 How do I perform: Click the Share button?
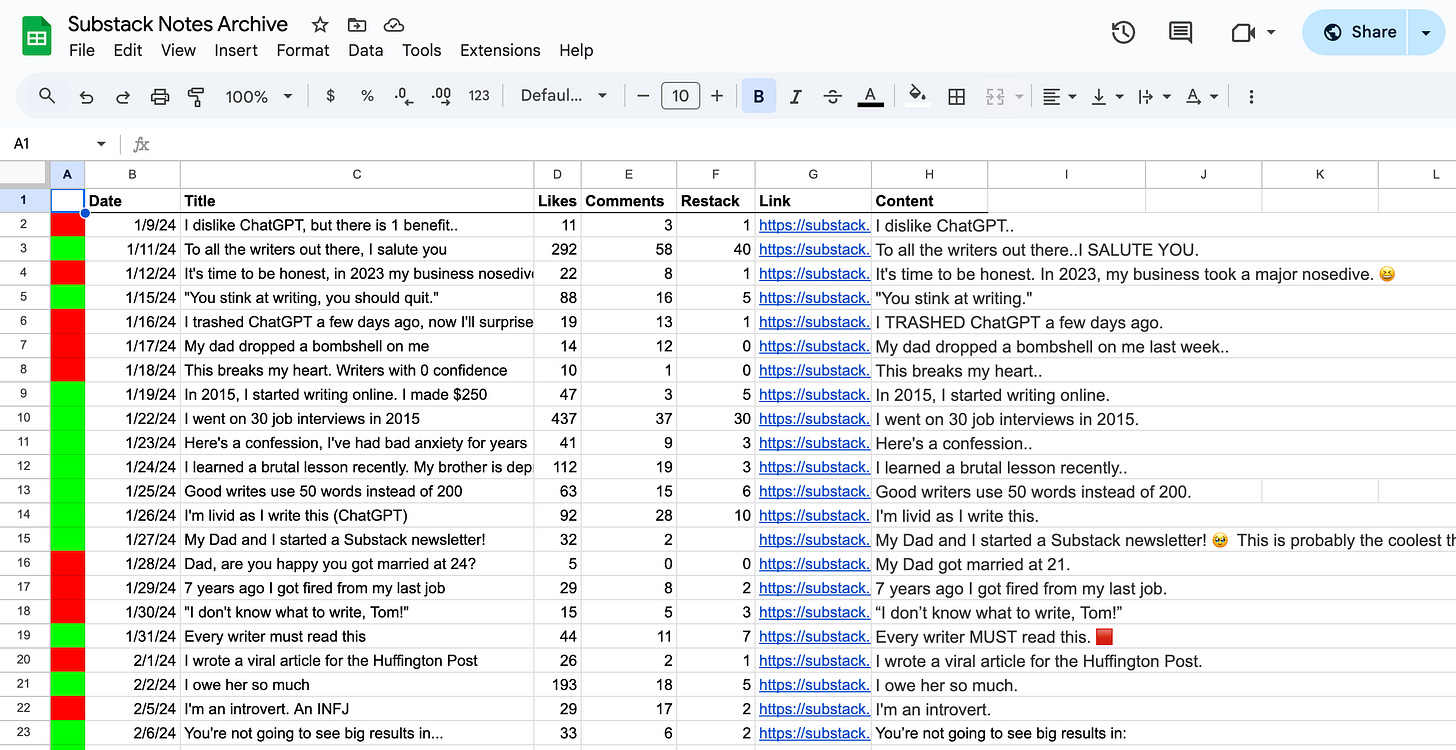click(x=1357, y=33)
